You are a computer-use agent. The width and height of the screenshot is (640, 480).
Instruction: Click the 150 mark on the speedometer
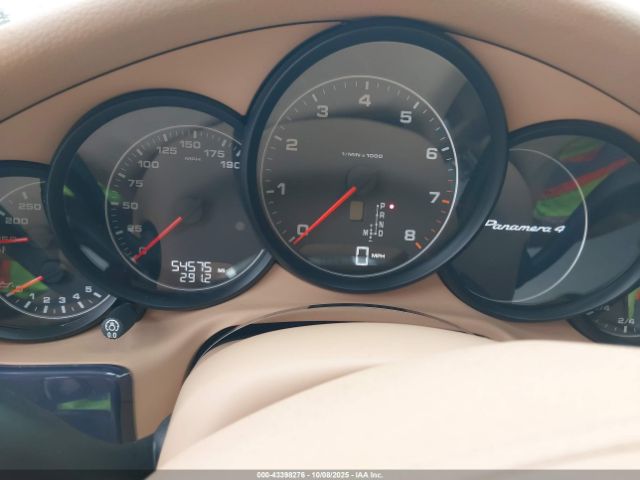point(189,144)
